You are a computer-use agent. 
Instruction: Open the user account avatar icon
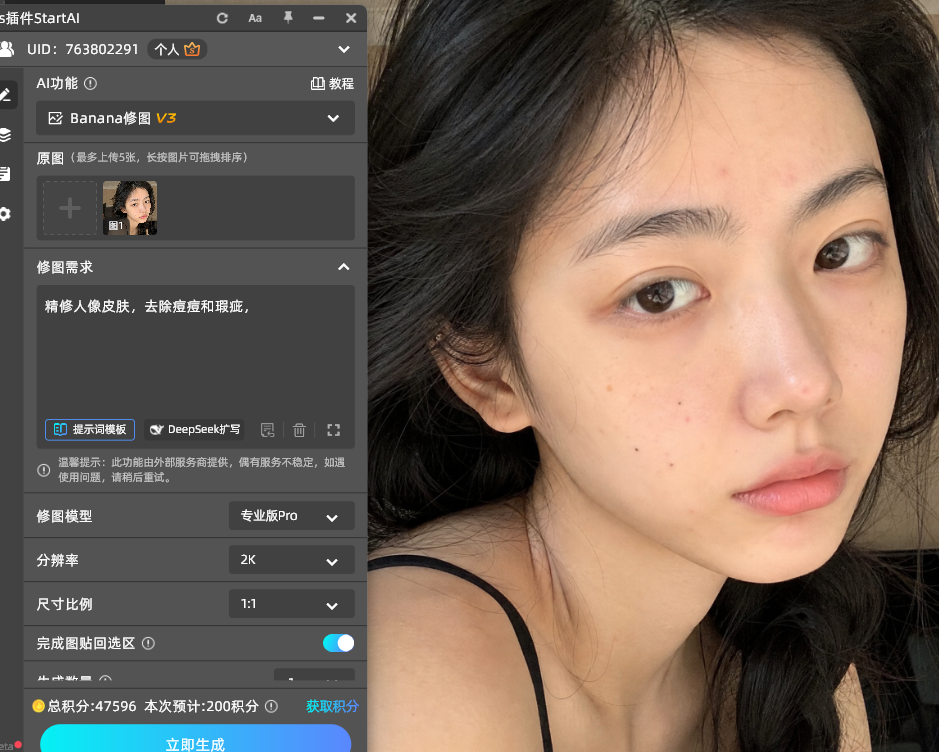pos(7,49)
